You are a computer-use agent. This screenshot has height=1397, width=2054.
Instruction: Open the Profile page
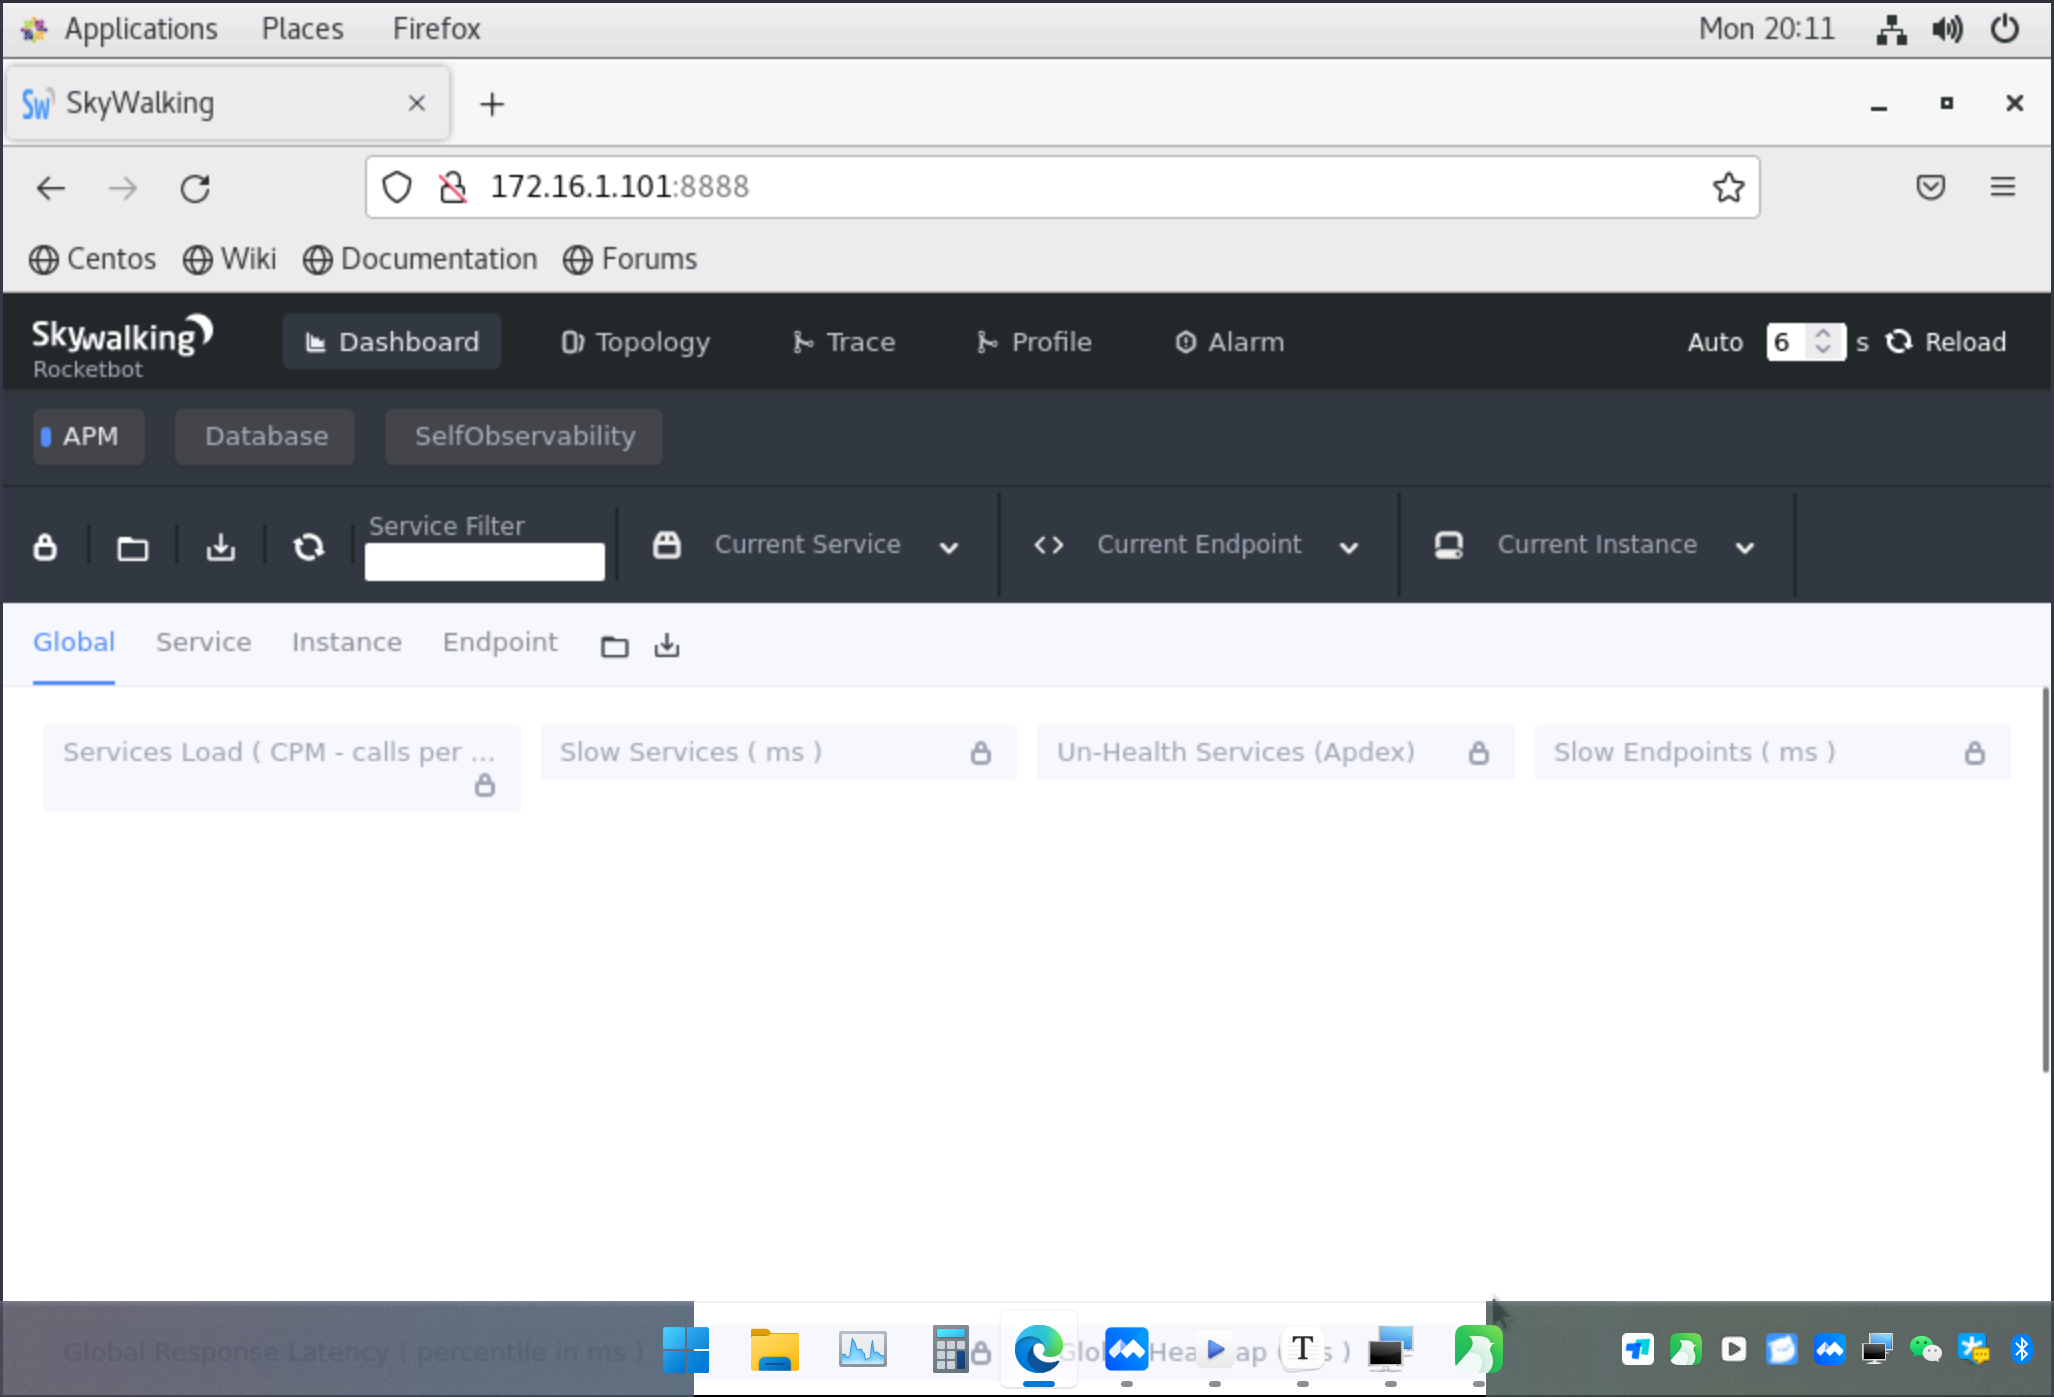(x=1034, y=342)
